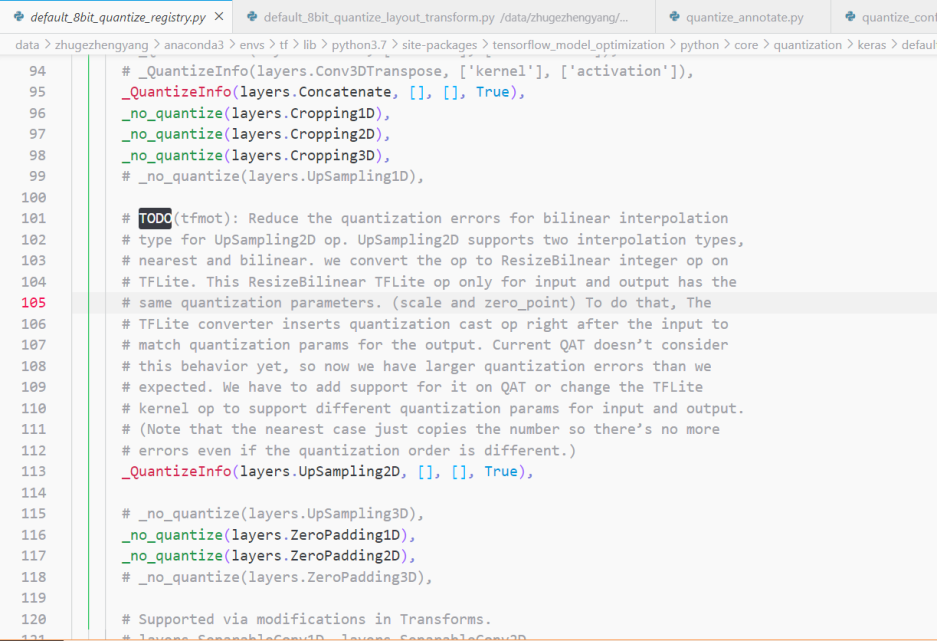The height and width of the screenshot is (641, 937).
Task: Close the default_8bit_quantize_registry.py tab
Action: (x=218, y=16)
